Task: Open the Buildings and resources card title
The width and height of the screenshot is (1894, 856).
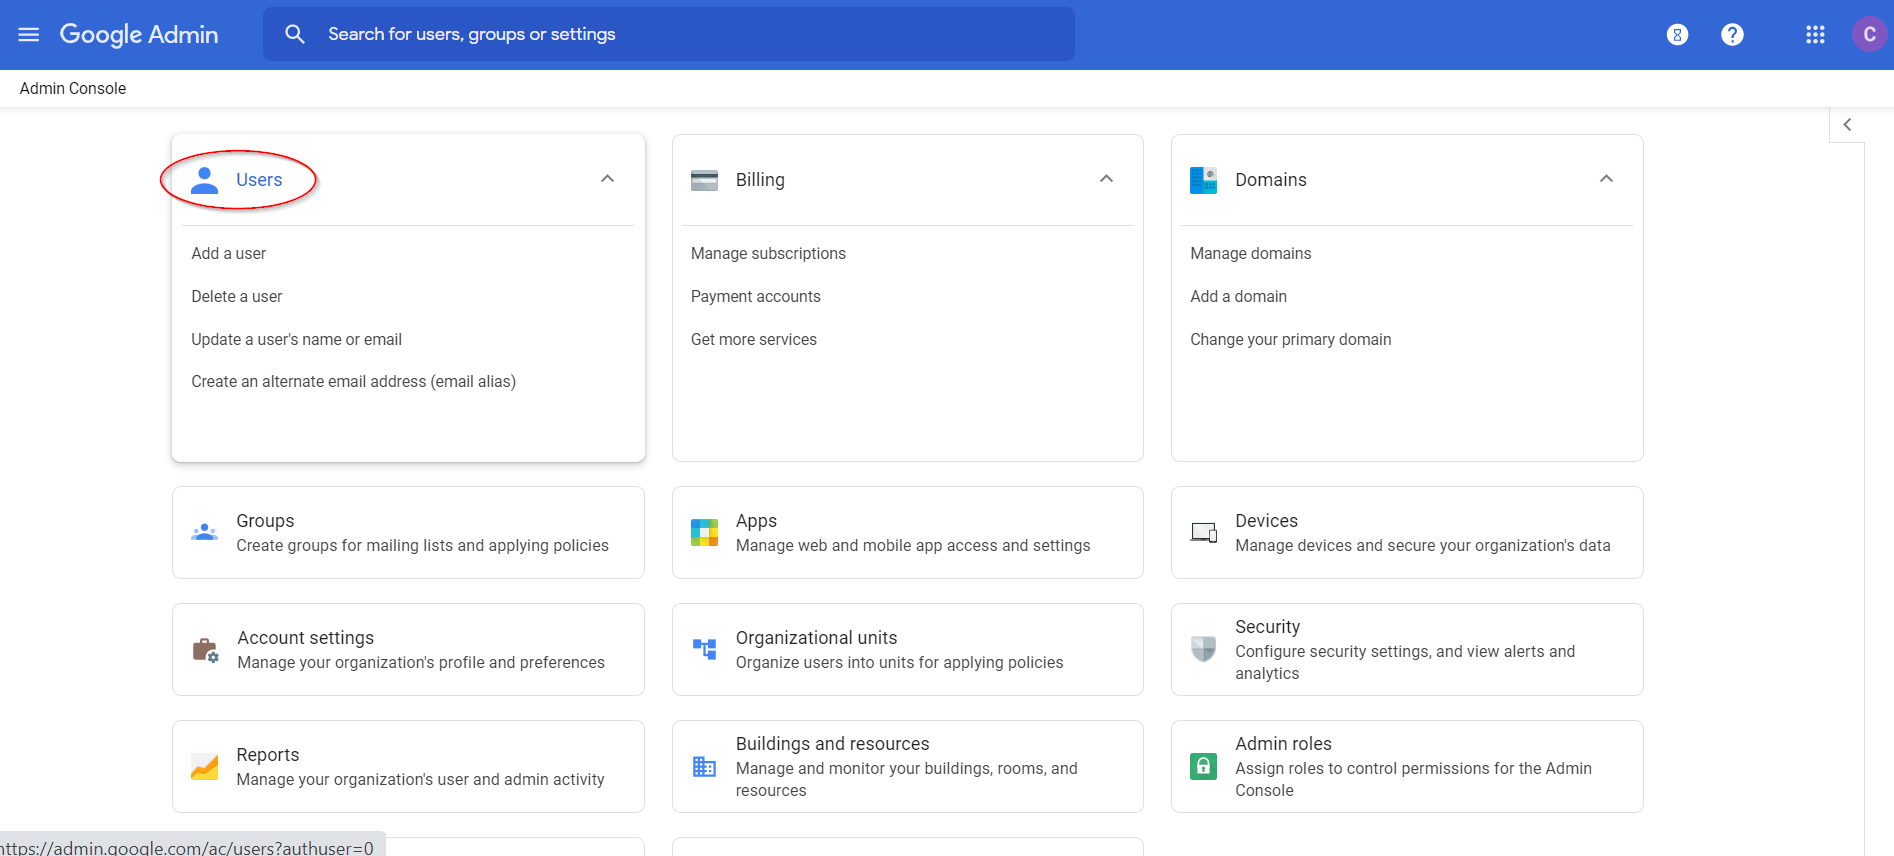Action: pyautogui.click(x=833, y=744)
